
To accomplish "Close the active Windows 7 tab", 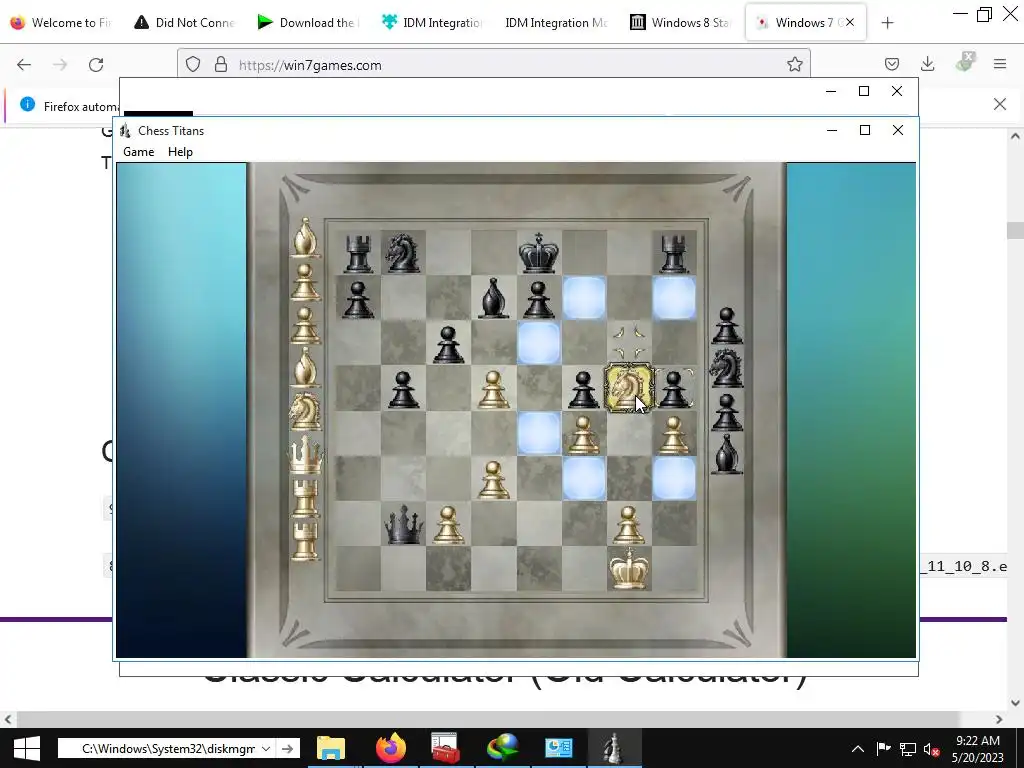I will tap(850, 22).
